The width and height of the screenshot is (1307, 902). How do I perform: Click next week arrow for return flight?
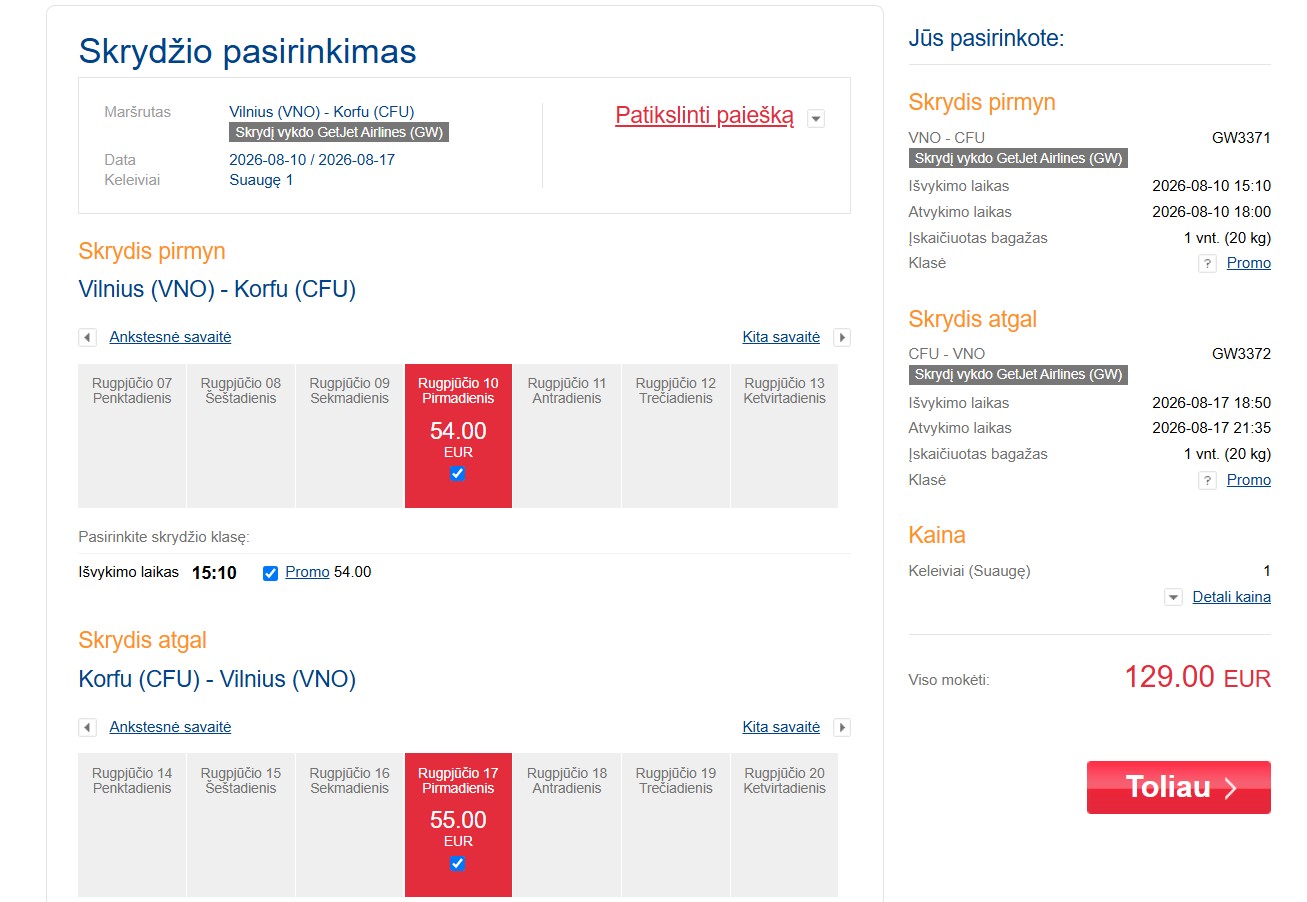[842, 728]
